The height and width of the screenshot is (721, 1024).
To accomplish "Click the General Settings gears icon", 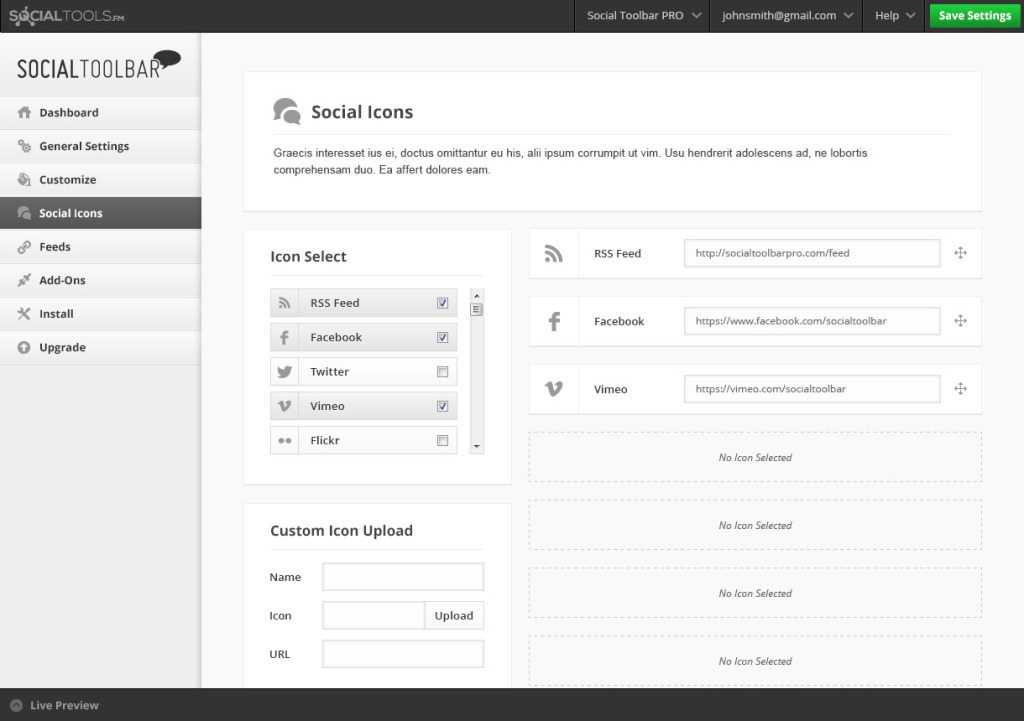I will (x=24, y=146).
